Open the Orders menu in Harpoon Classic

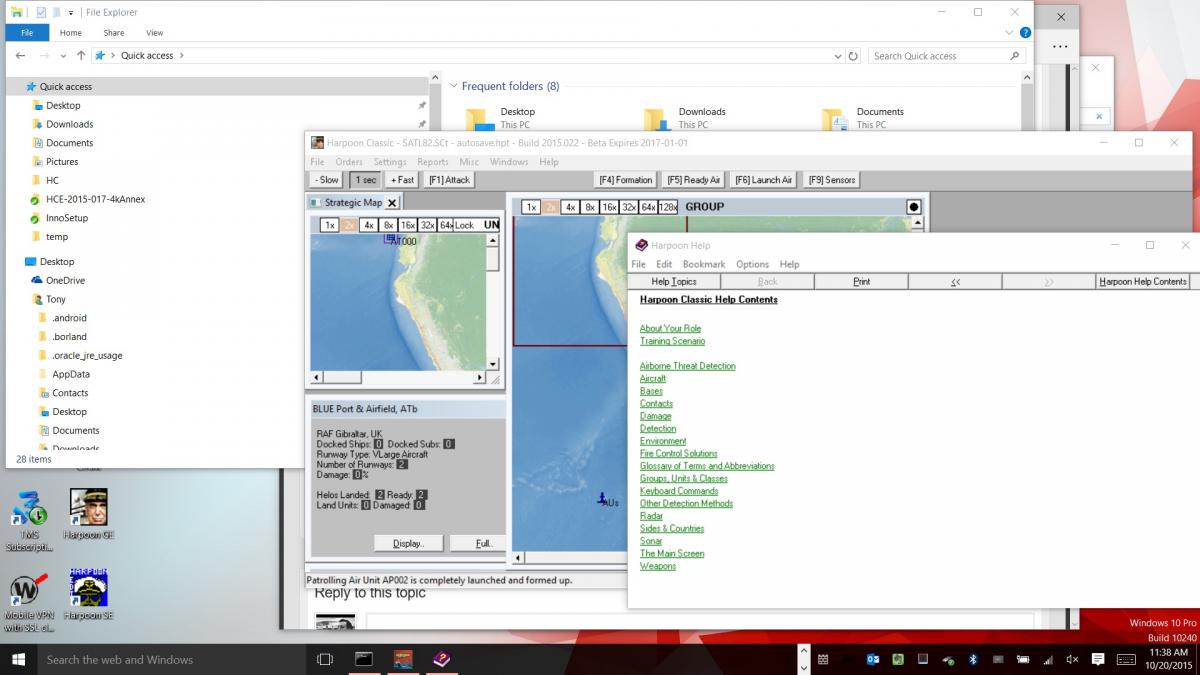pos(349,162)
